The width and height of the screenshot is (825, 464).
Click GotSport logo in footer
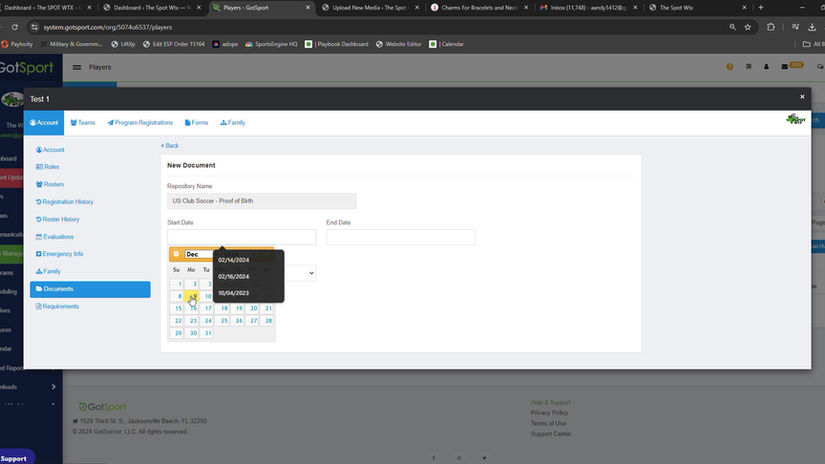(x=103, y=407)
